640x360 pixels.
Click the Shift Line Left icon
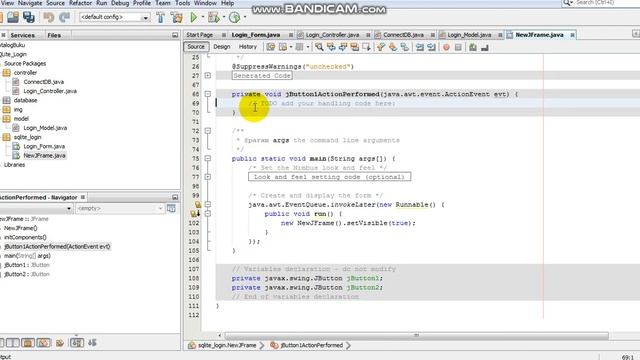coord(420,47)
